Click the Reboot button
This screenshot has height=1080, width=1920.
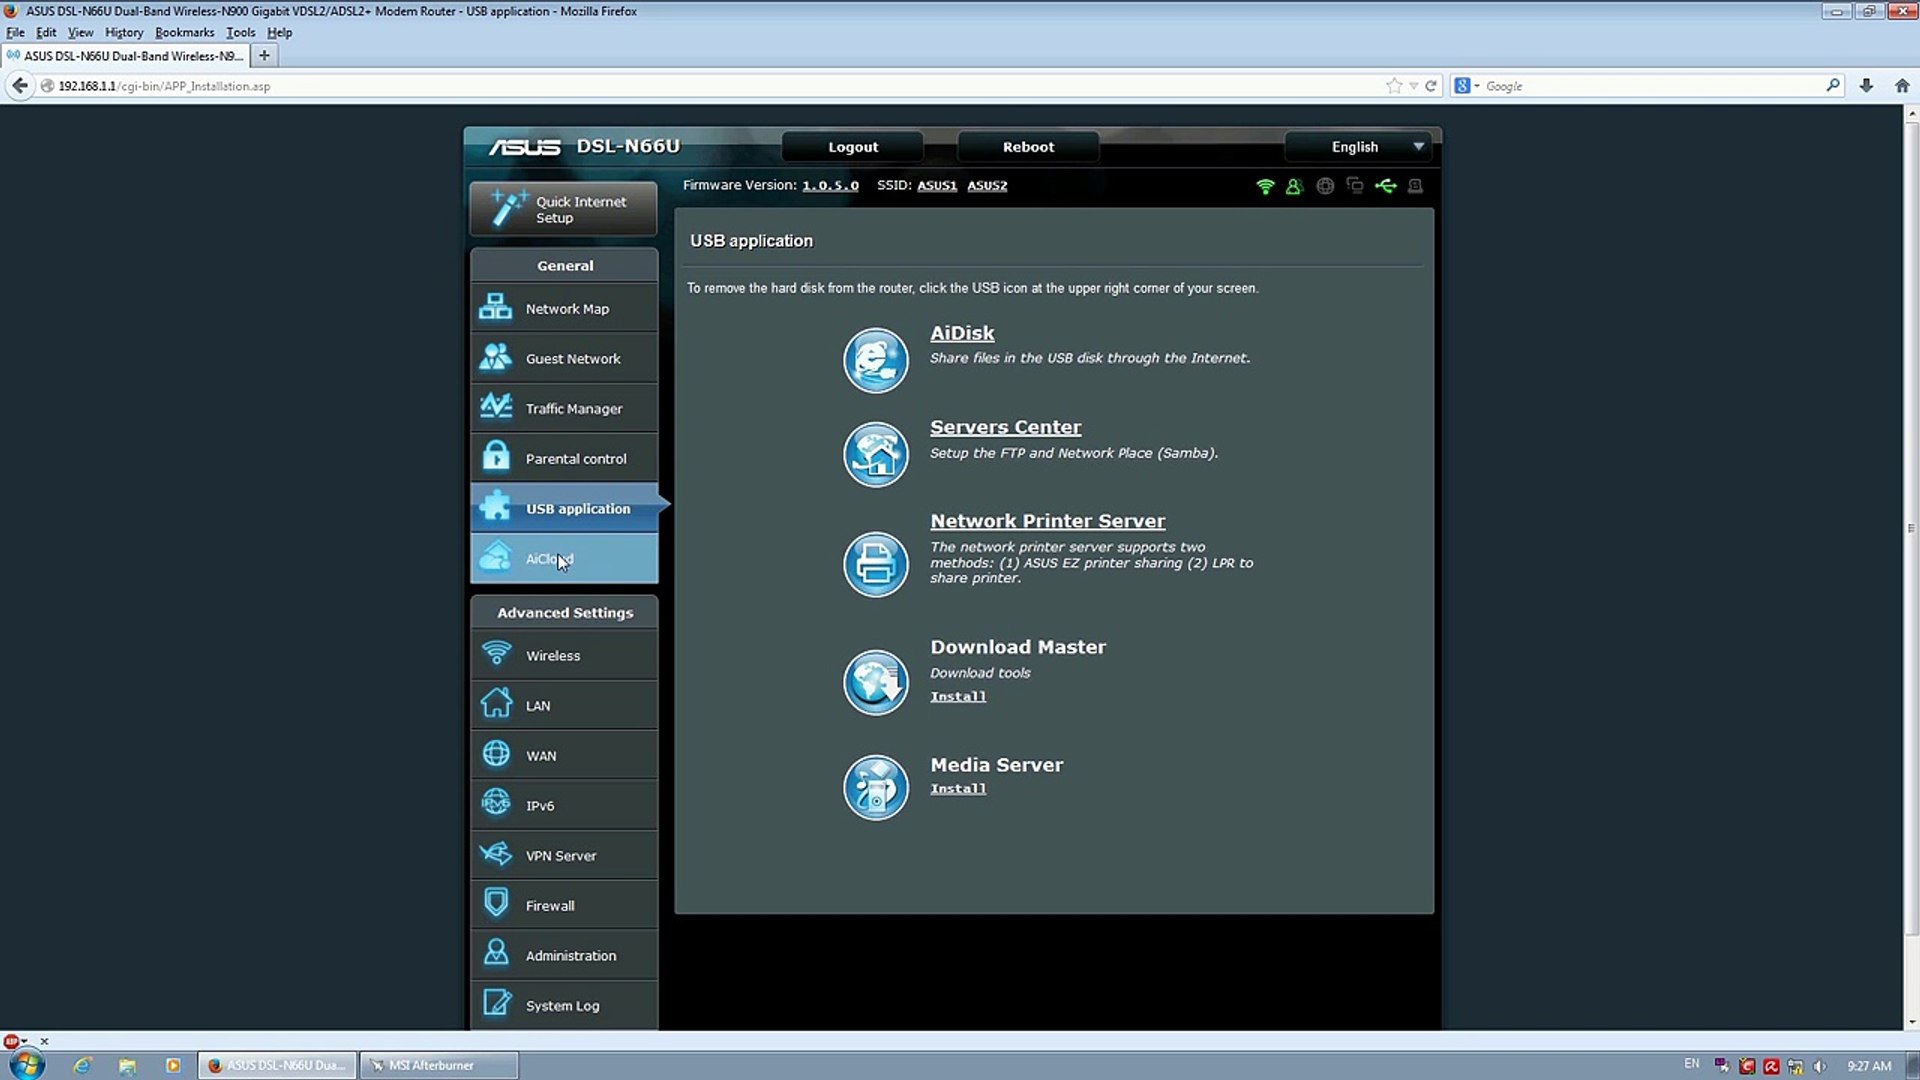[1028, 147]
